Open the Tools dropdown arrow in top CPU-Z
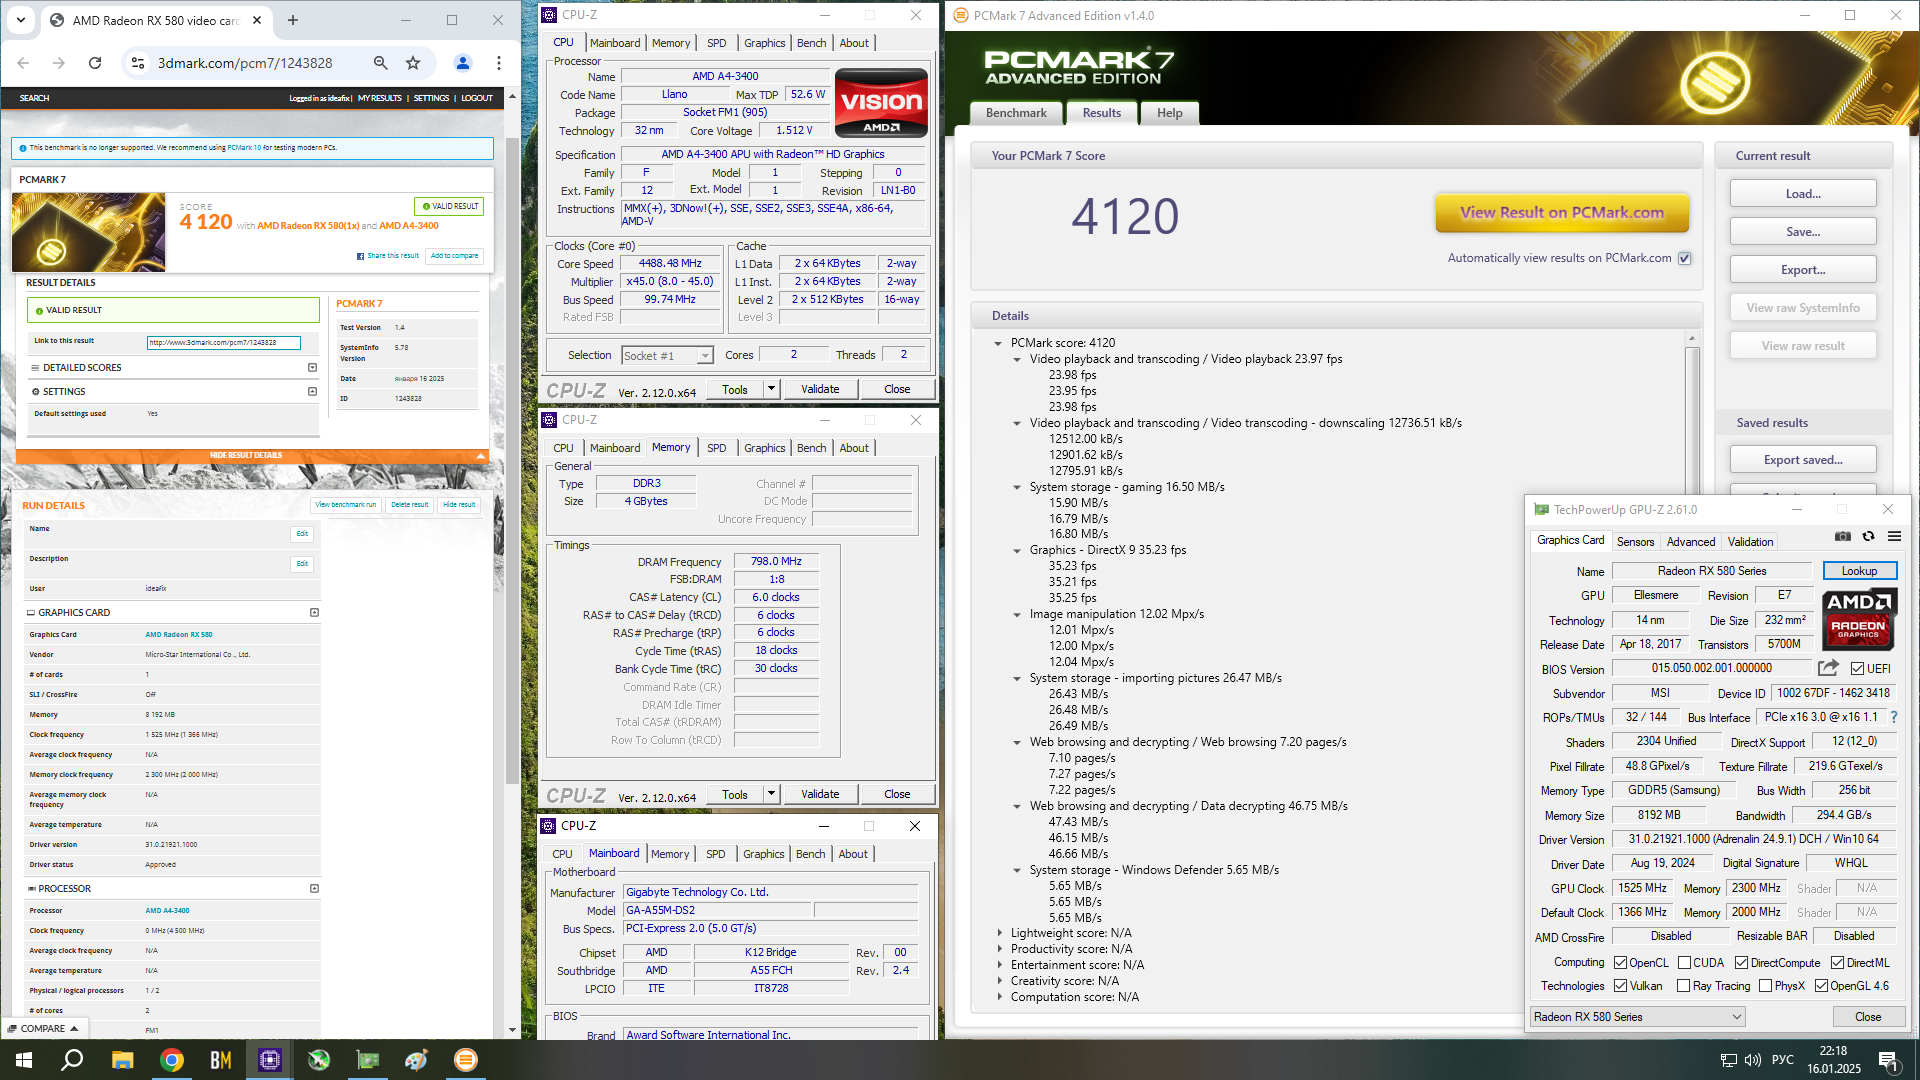This screenshot has height=1080, width=1920. [x=771, y=389]
